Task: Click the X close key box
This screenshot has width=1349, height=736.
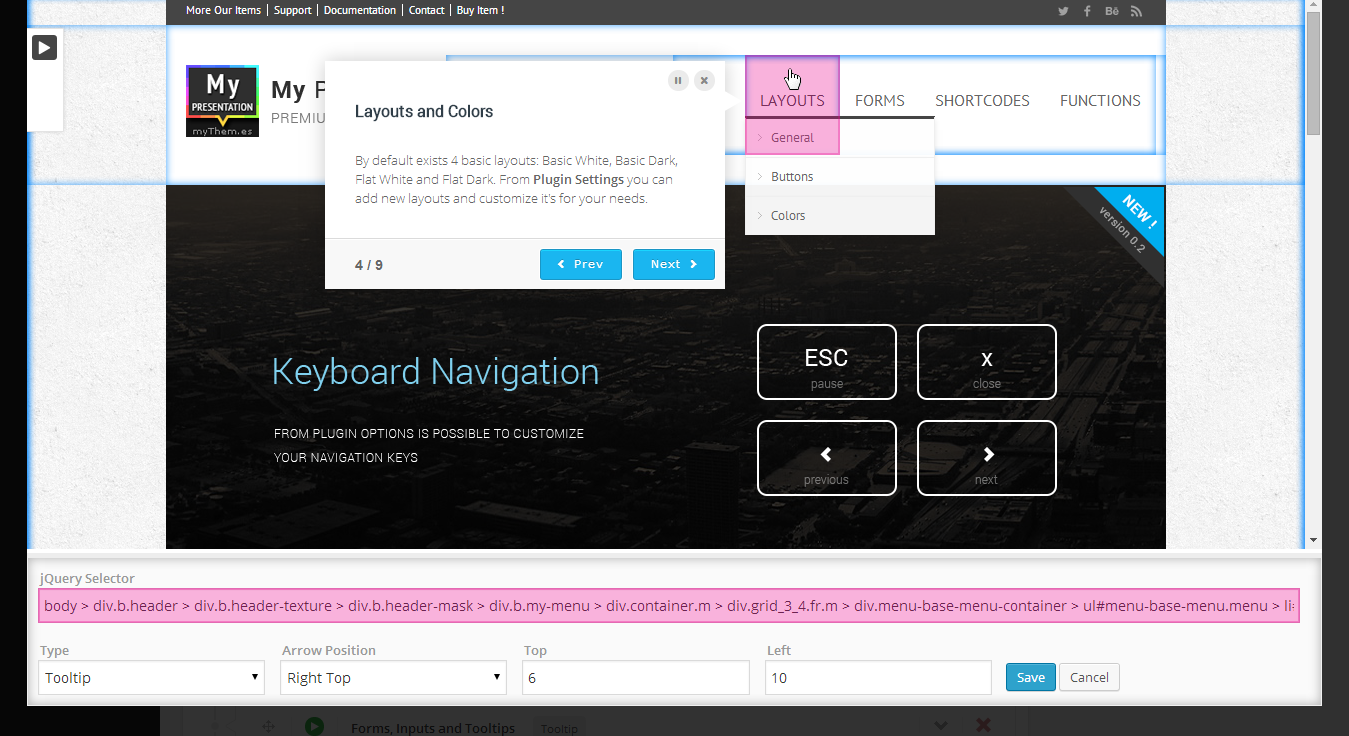Action: (x=987, y=362)
